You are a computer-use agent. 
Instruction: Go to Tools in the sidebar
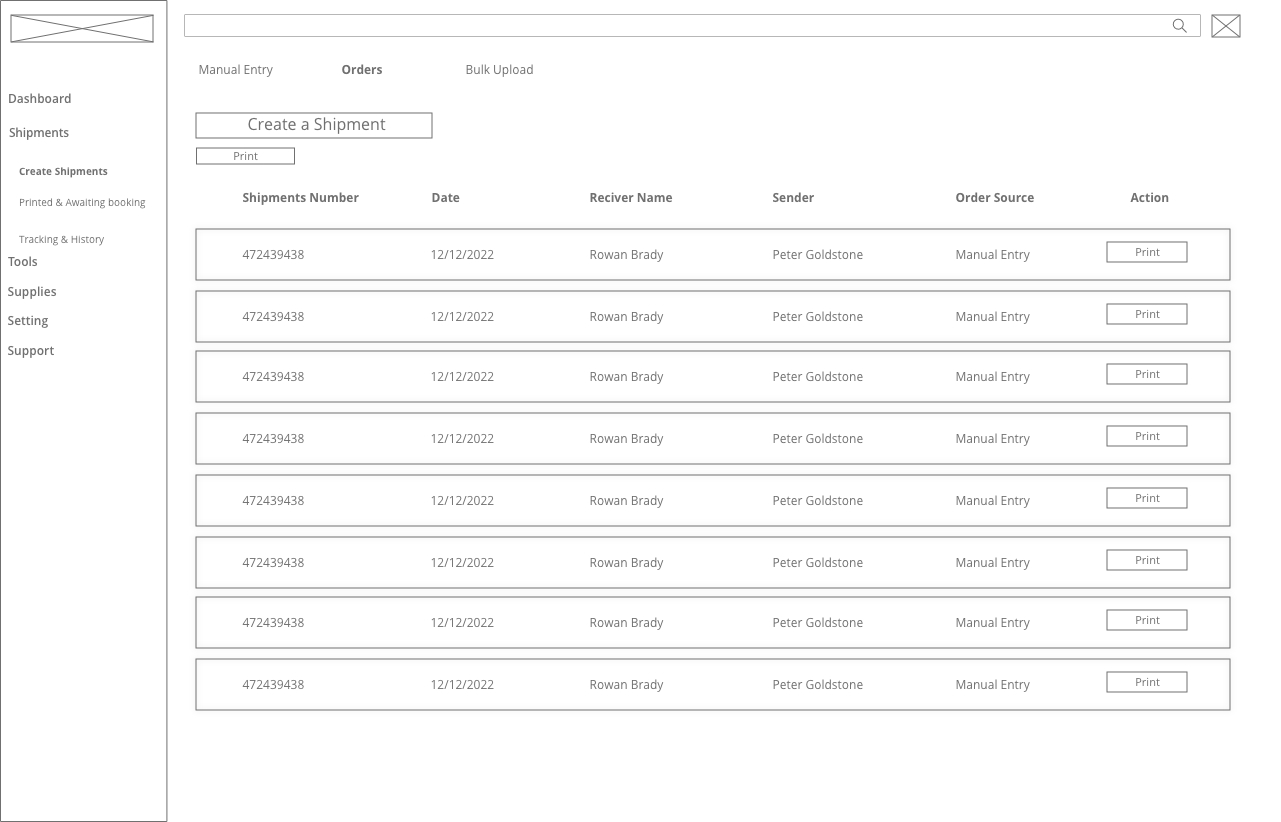coord(23,262)
